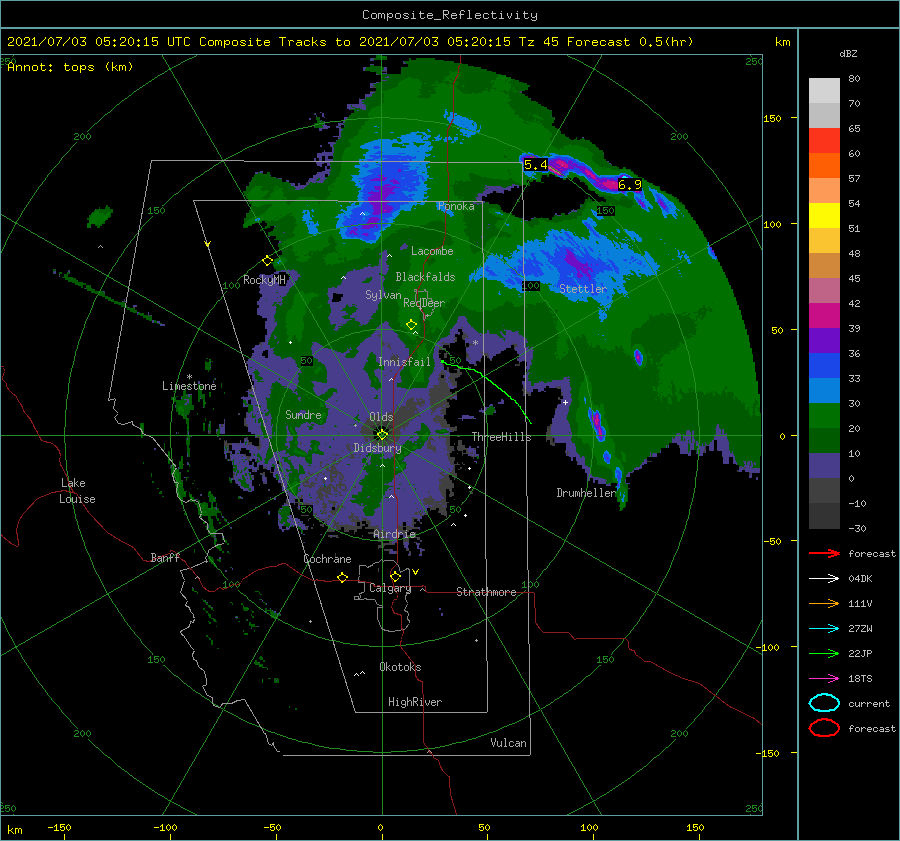Click the green 22JP arrow icon
This screenshot has width=900, height=841.
point(824,653)
